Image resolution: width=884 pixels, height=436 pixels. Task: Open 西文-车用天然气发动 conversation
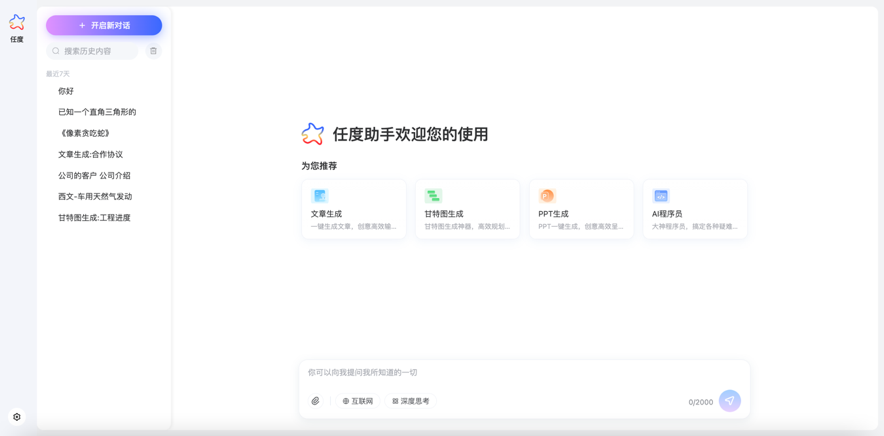(x=95, y=197)
